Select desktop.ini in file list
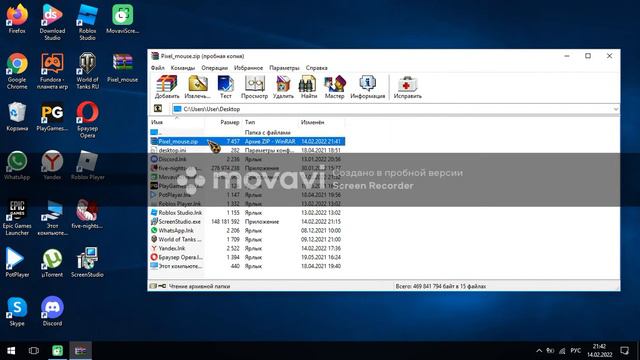 pyautogui.click(x=247, y=150)
